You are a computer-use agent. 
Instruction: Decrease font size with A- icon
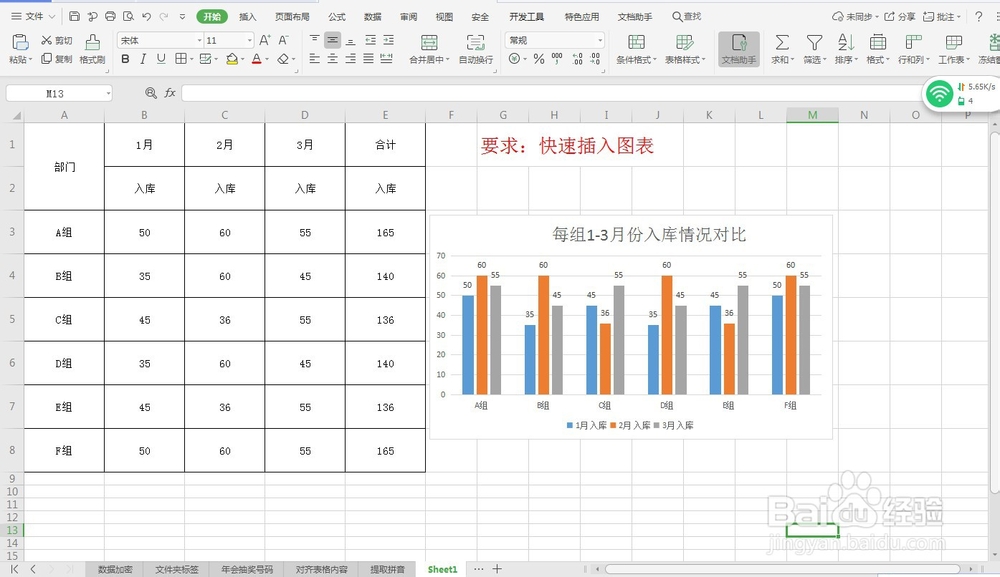point(283,40)
